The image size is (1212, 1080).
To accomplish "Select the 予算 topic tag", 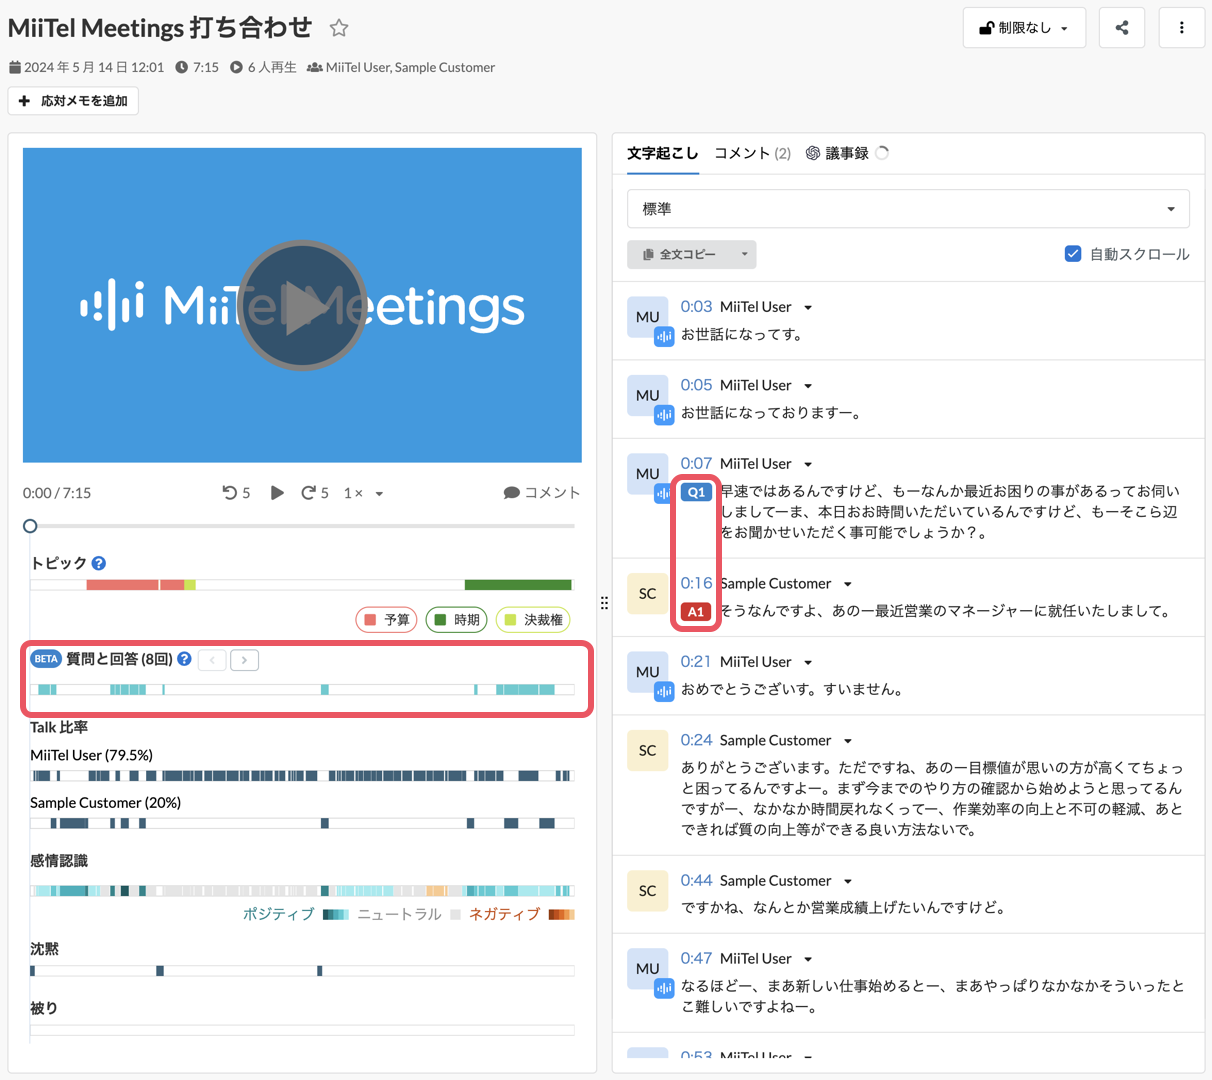I will (387, 620).
